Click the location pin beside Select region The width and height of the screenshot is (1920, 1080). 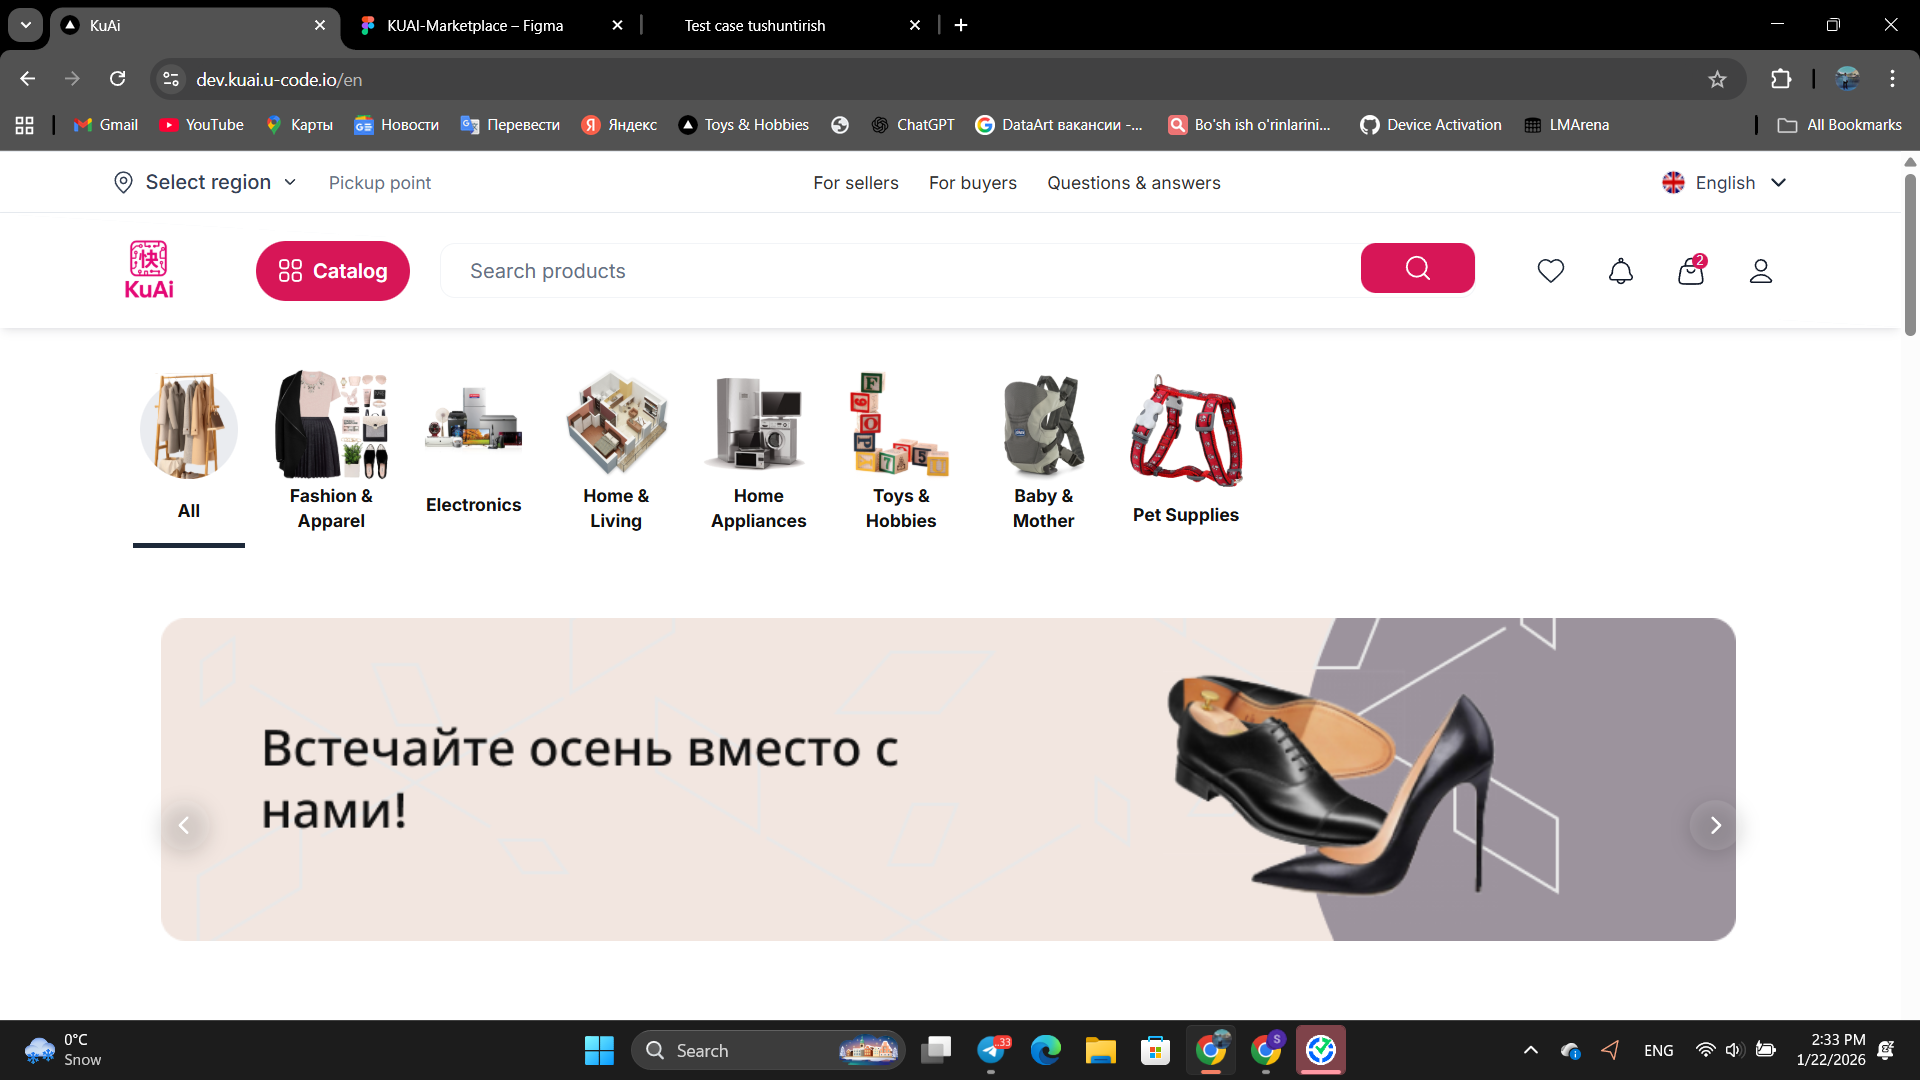[x=122, y=182]
